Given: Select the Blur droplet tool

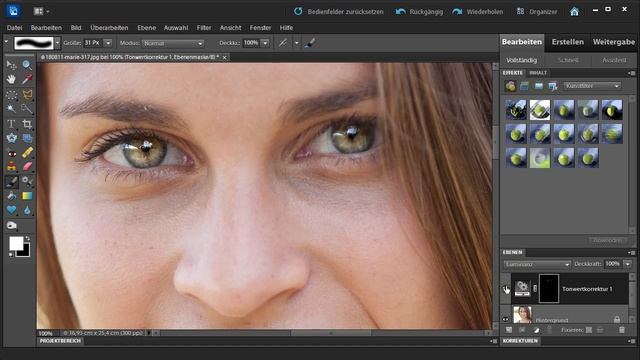Looking at the screenshot, I should pyautogui.click(x=27, y=210).
